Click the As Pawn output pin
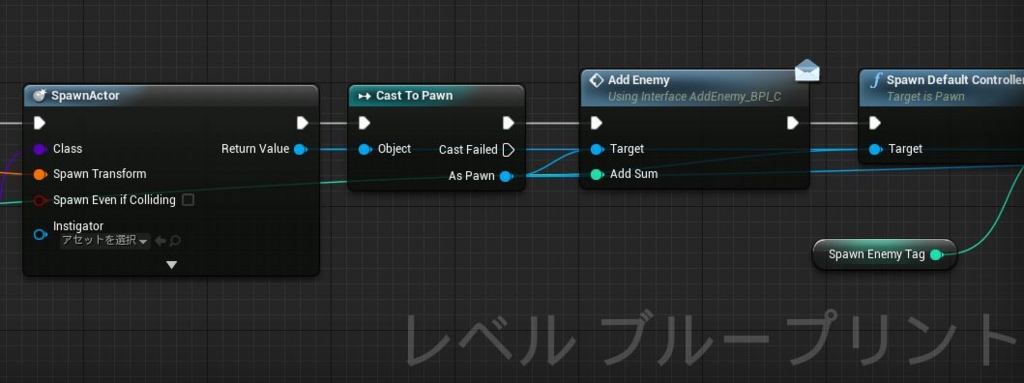The image size is (1024, 383). pyautogui.click(x=507, y=176)
